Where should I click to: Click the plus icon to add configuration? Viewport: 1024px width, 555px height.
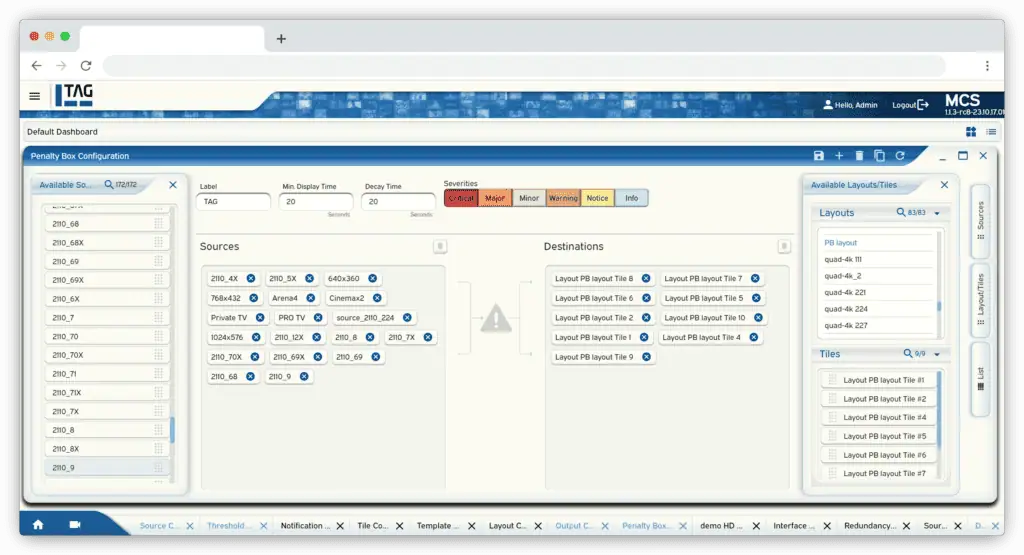(x=839, y=156)
